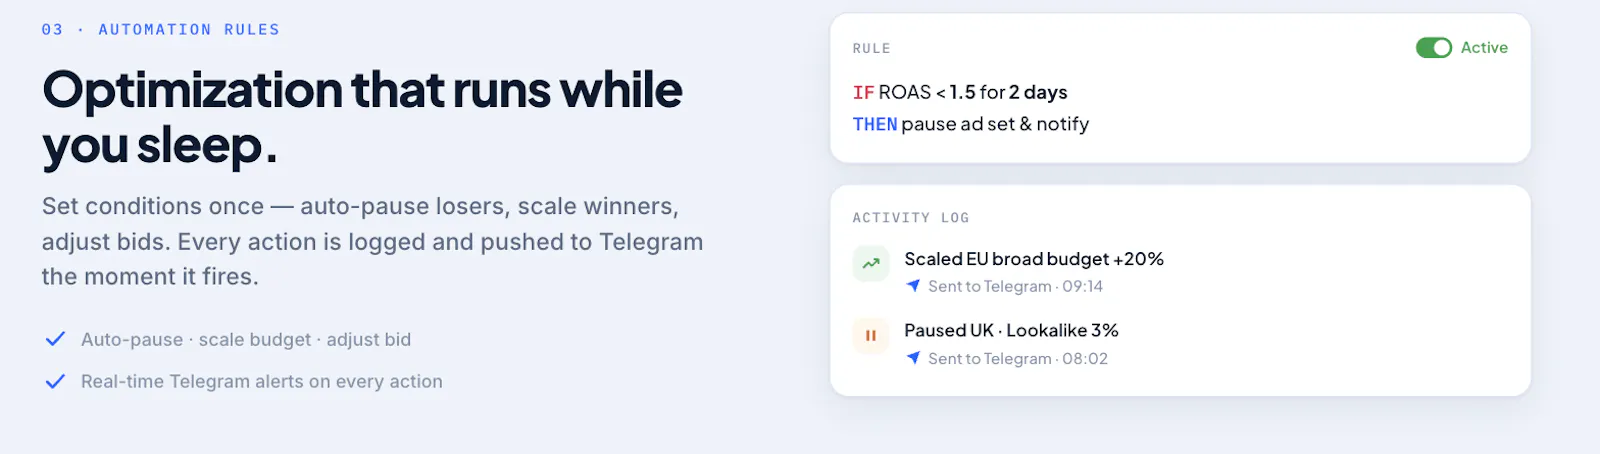This screenshot has width=1600, height=454.
Task: Click Telegram arrow icon beside 08:02
Action: coord(913,358)
